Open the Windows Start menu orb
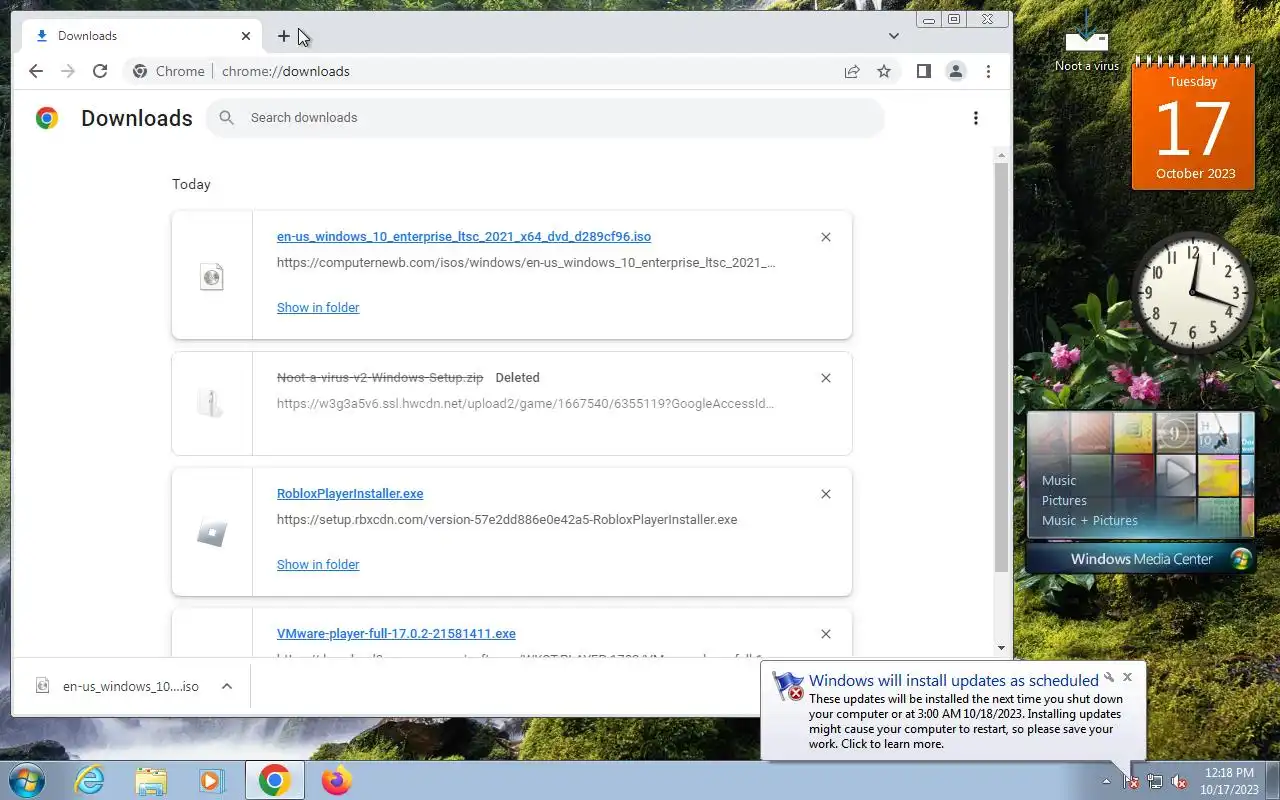Screen dimensions: 1280x800 coord(28,780)
